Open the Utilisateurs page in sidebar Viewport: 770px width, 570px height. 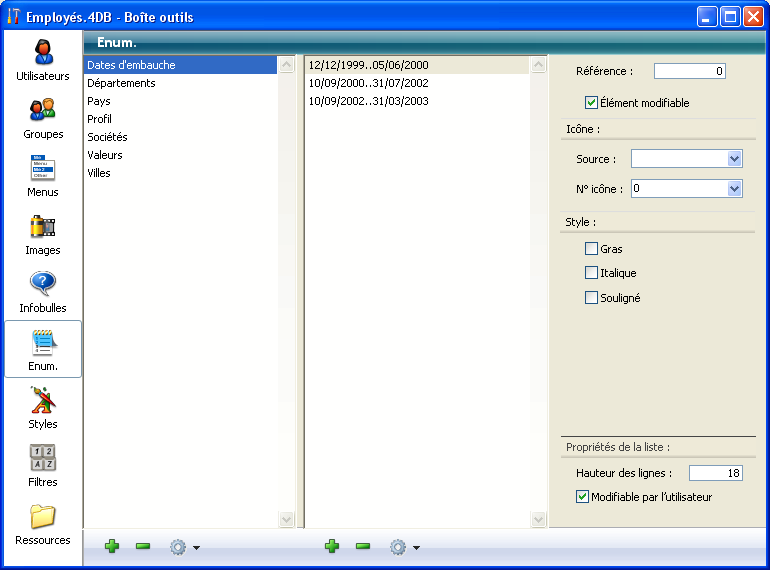(x=43, y=59)
